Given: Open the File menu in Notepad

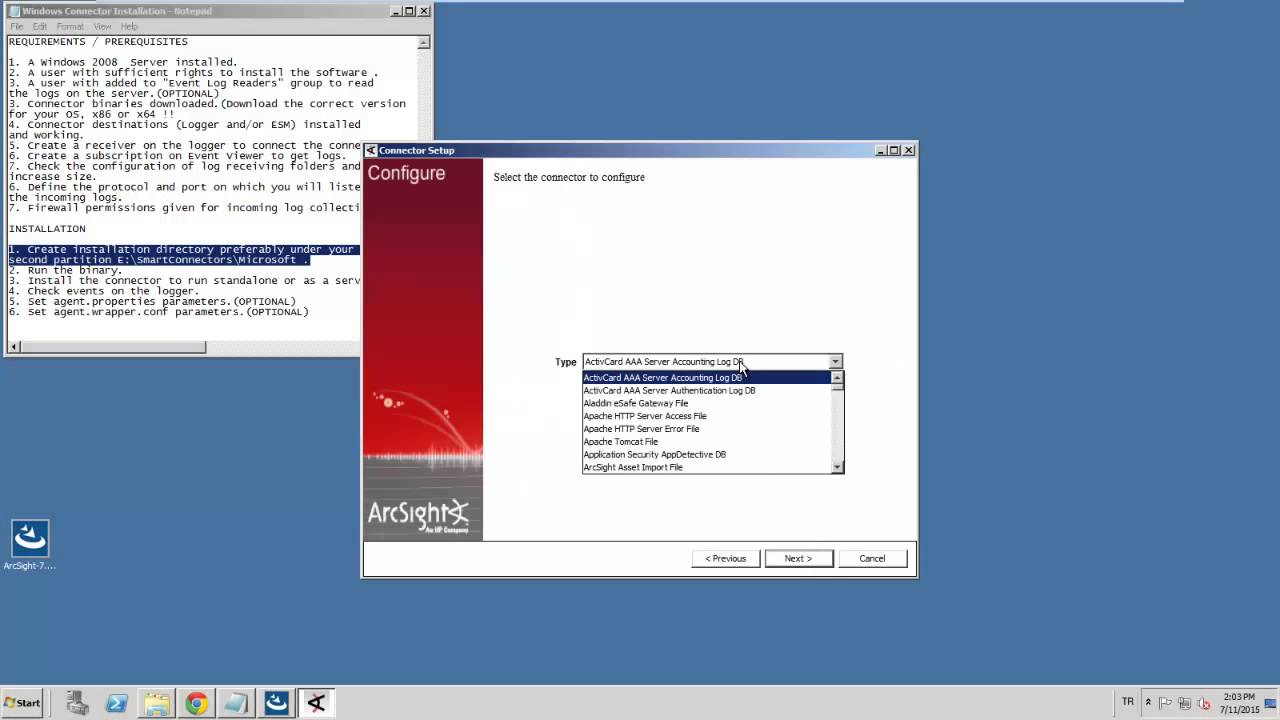Looking at the screenshot, I should pos(16,26).
